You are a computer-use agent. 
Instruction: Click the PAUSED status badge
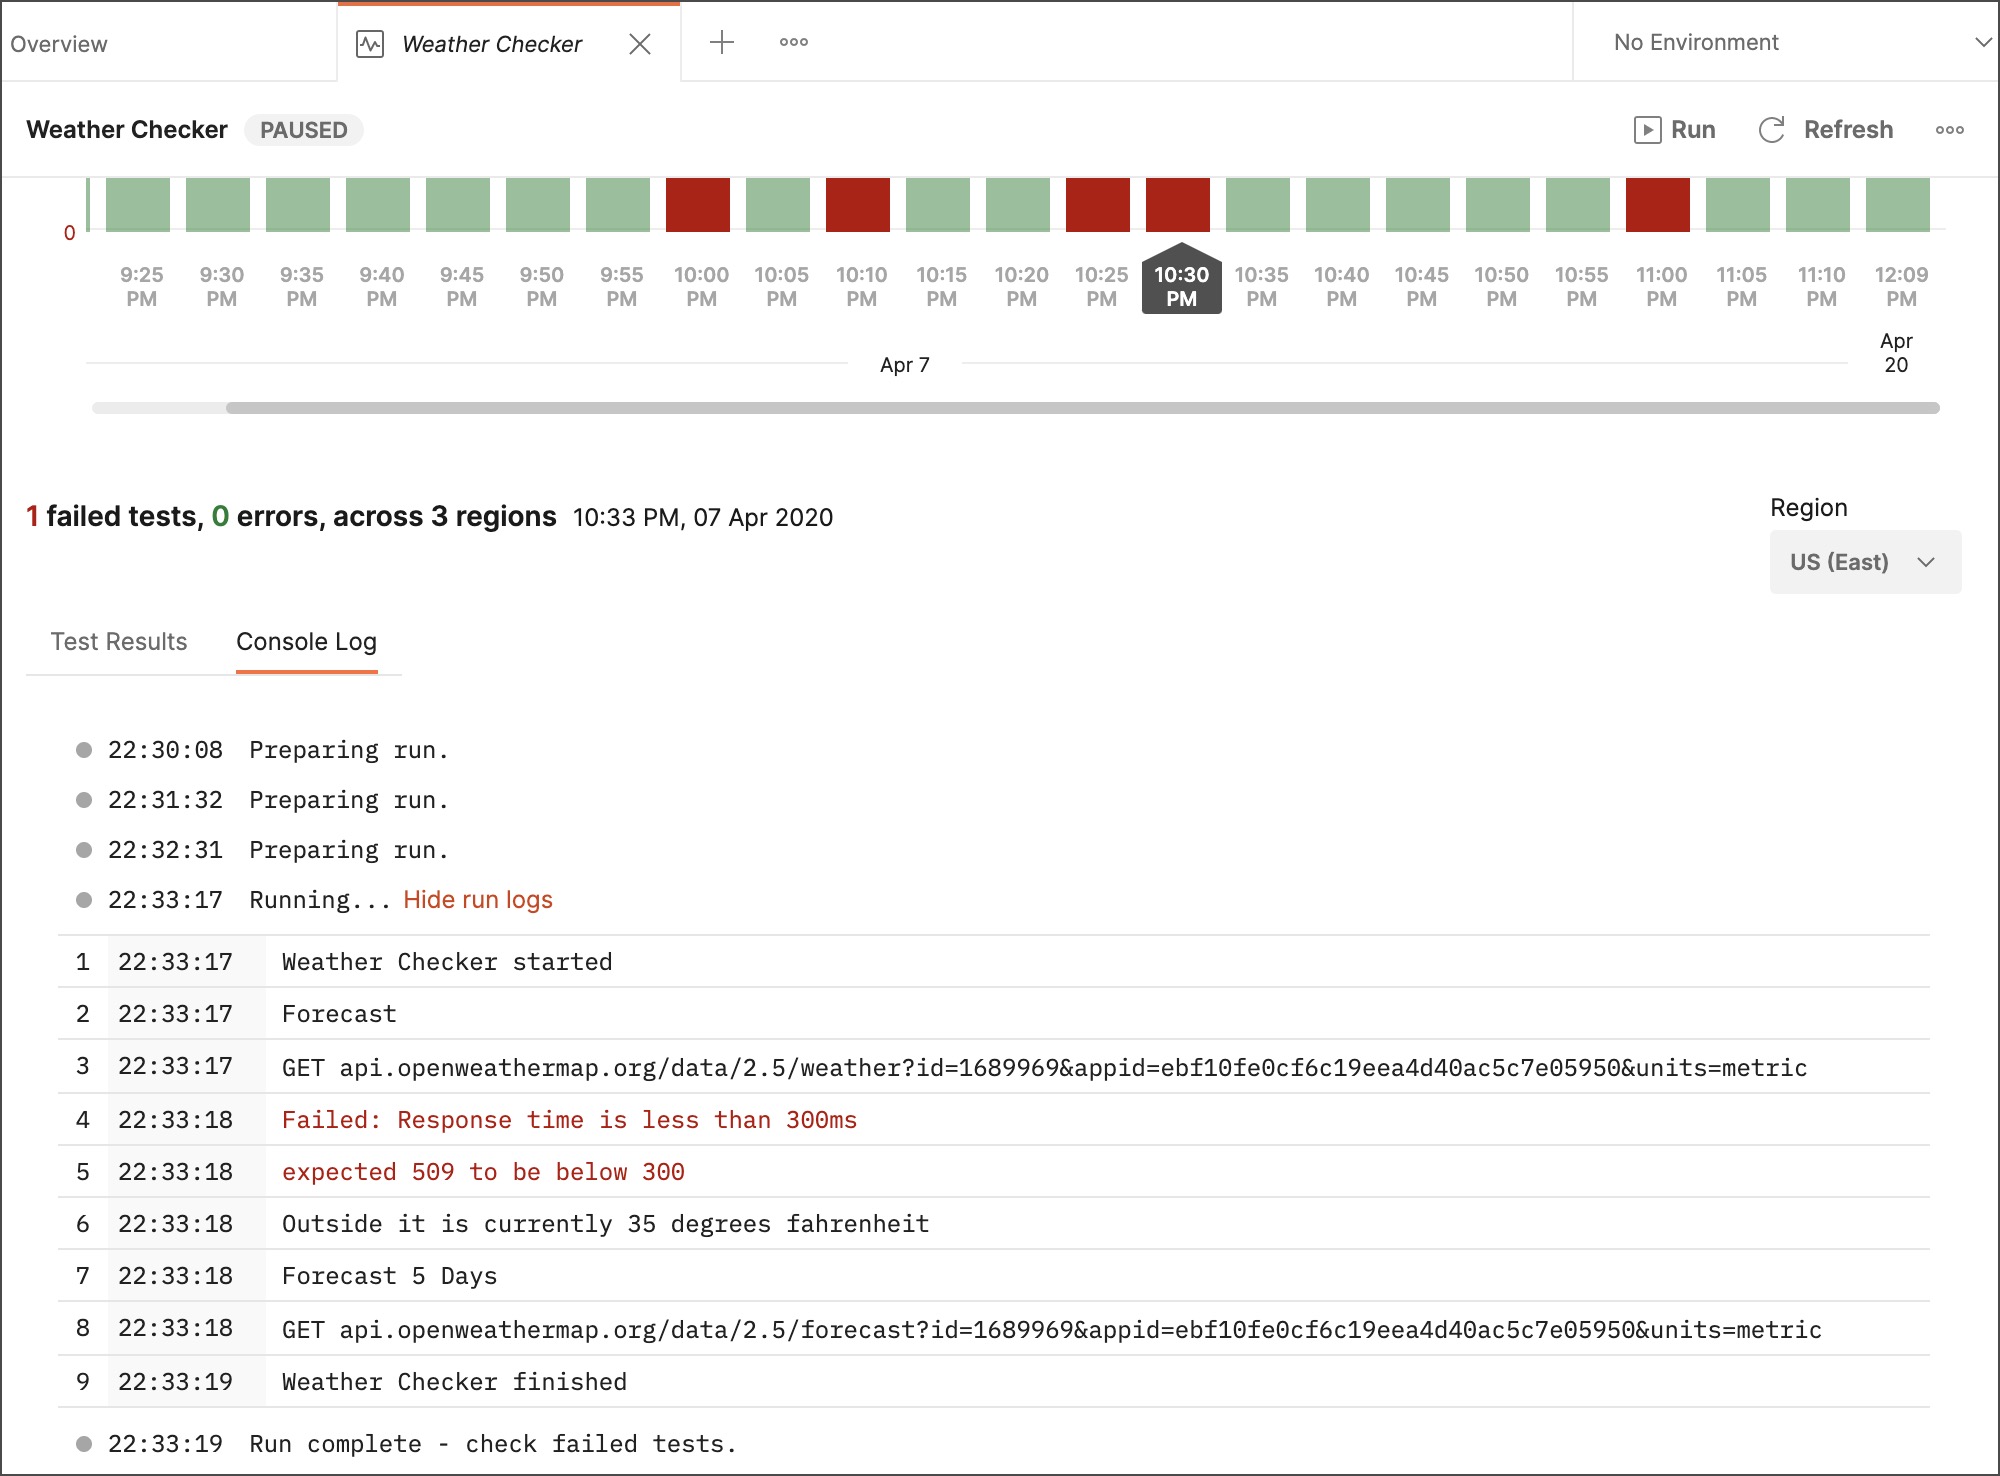click(x=303, y=130)
